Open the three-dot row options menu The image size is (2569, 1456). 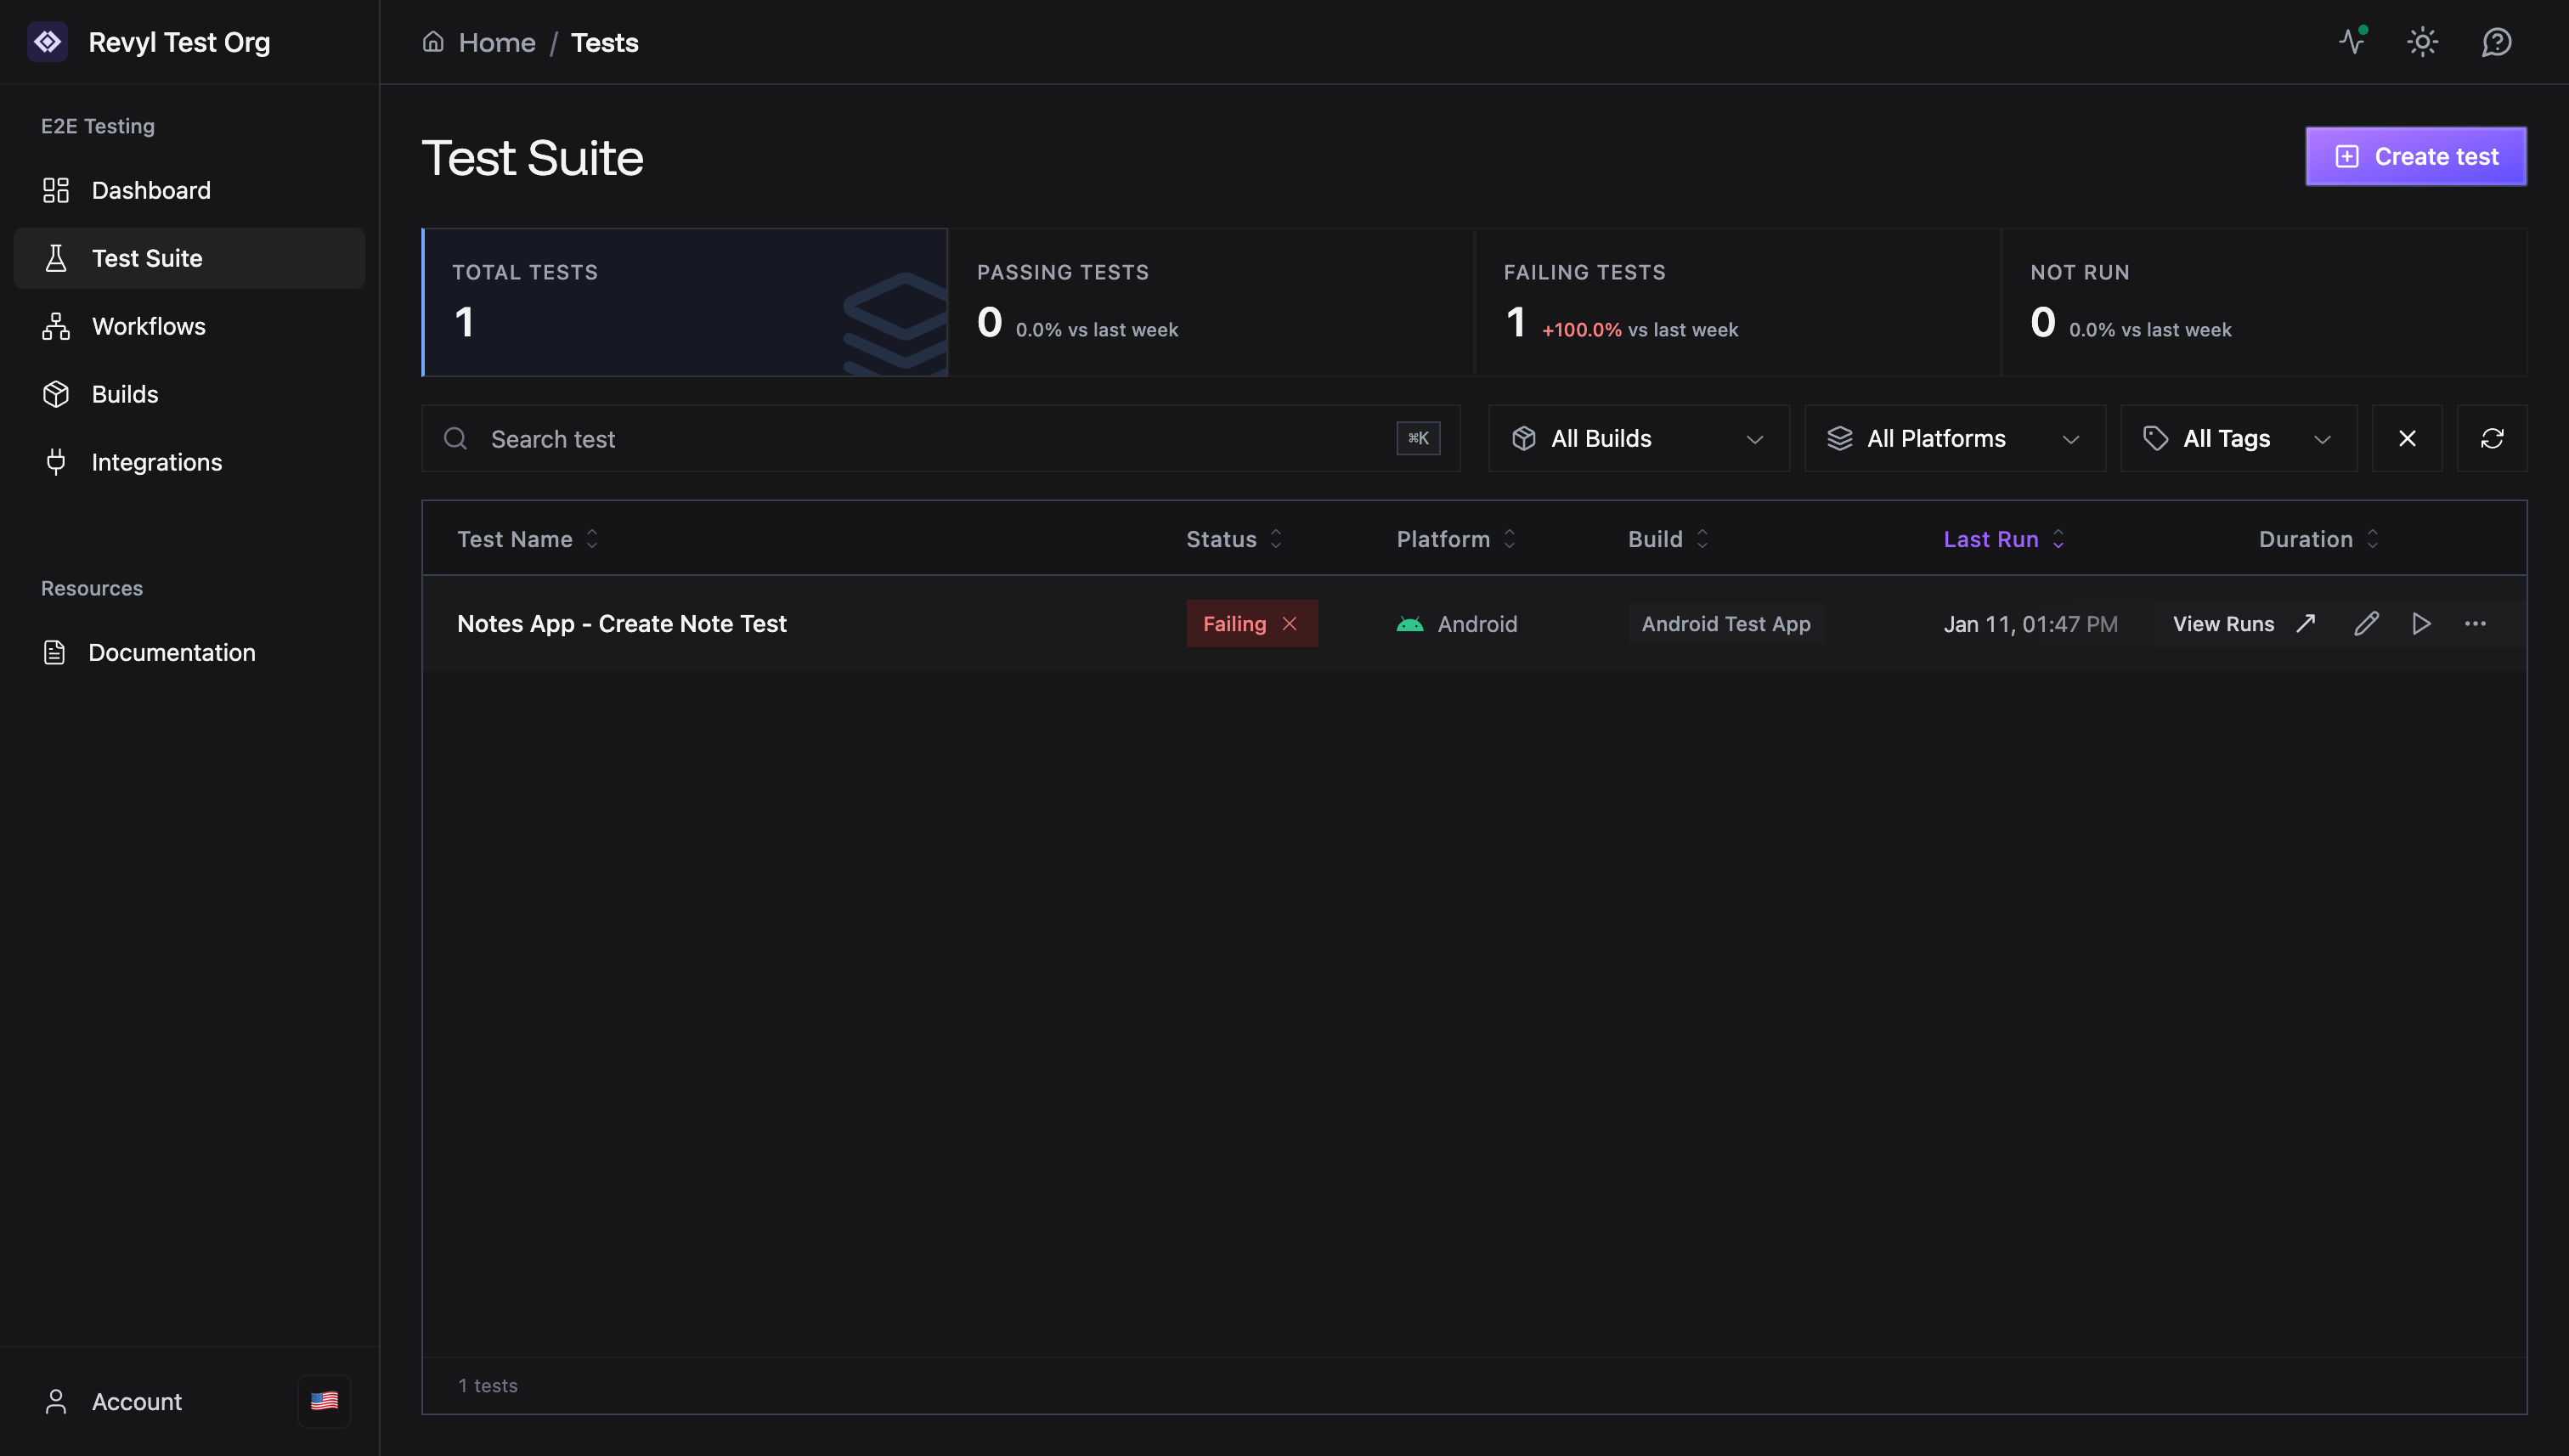[2475, 624]
